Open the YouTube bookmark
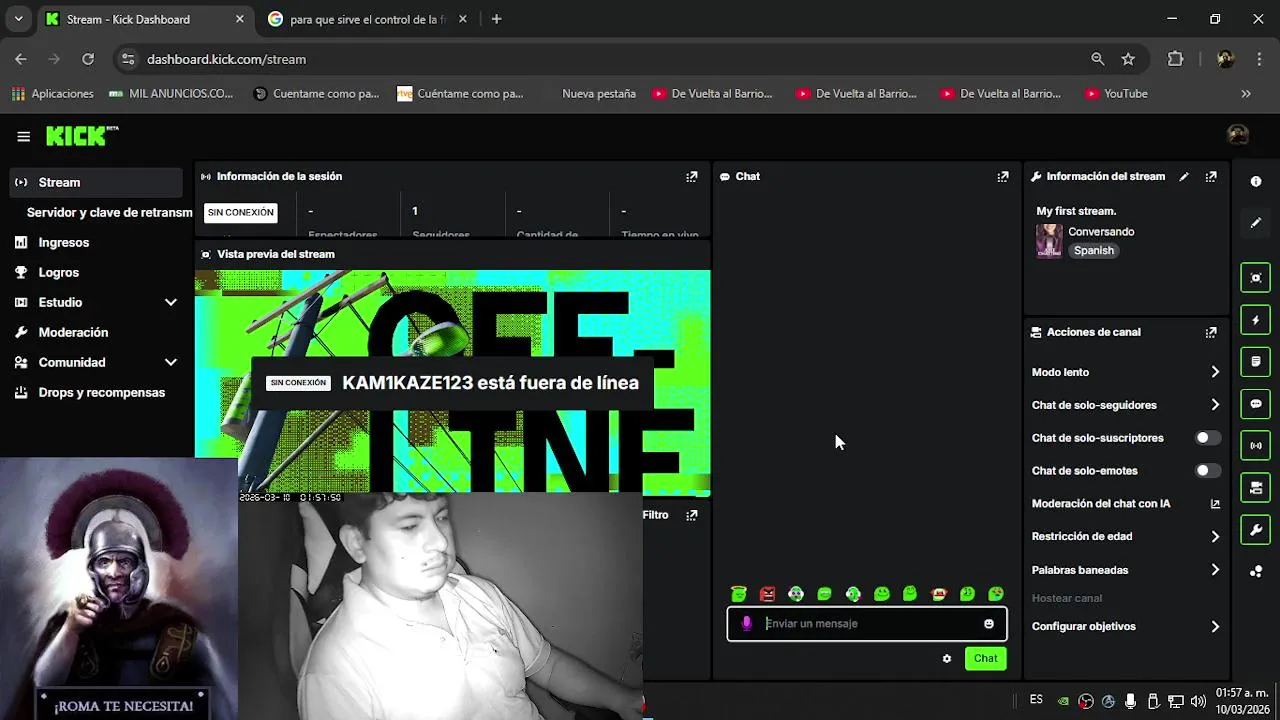 pyautogui.click(x=1115, y=94)
